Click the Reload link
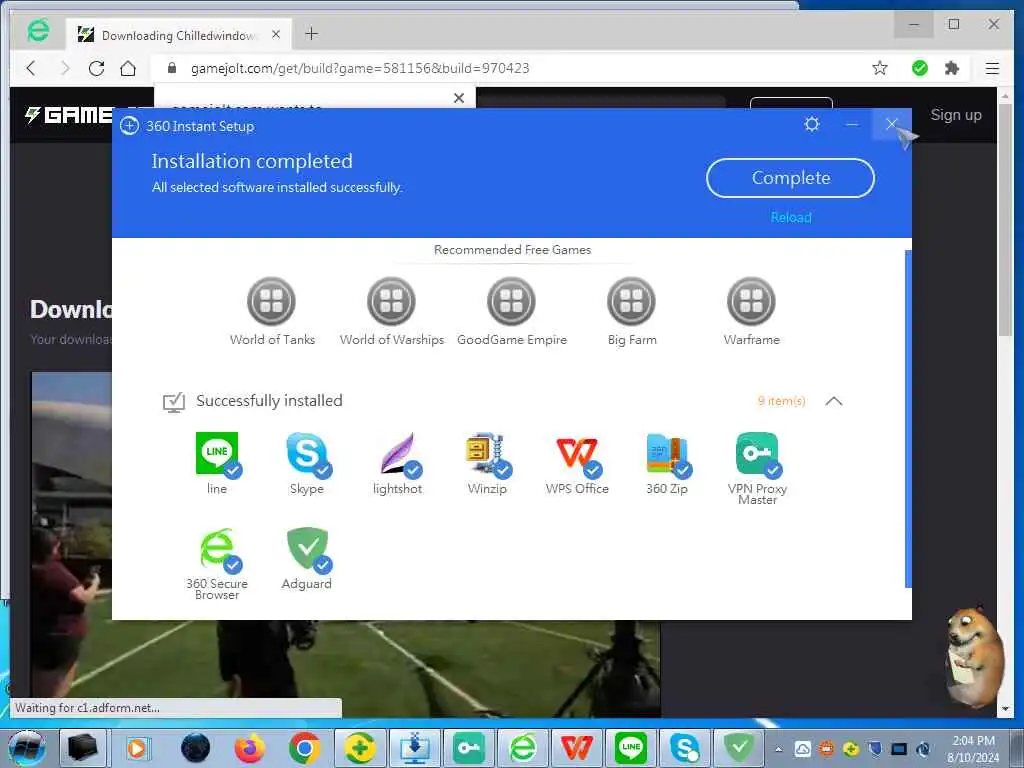1024x768 pixels. 791,217
